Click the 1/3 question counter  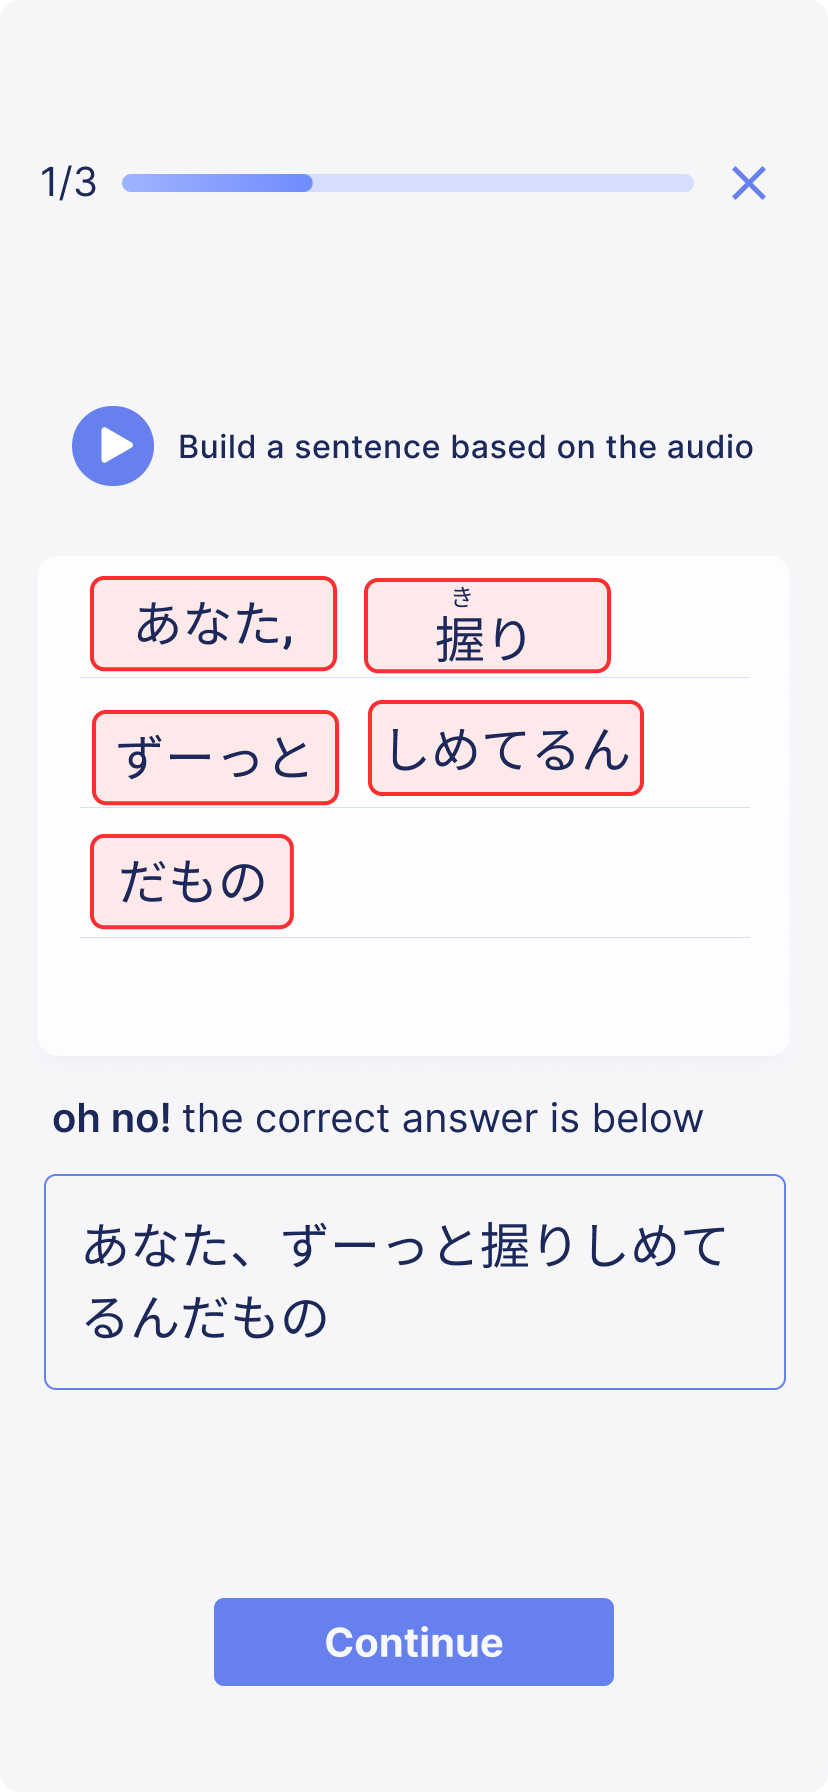point(68,183)
